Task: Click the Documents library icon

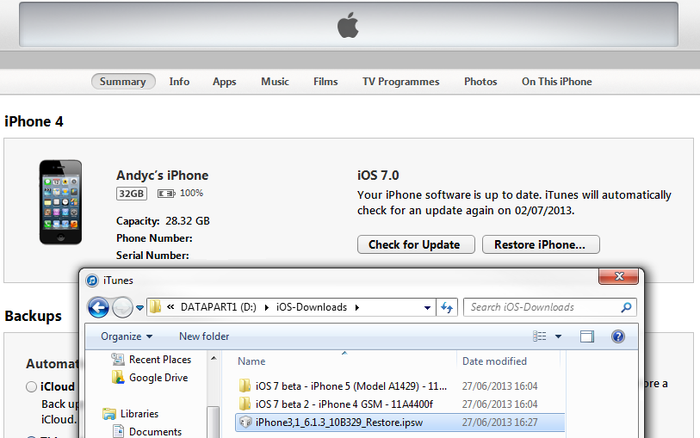Action: 118,431
